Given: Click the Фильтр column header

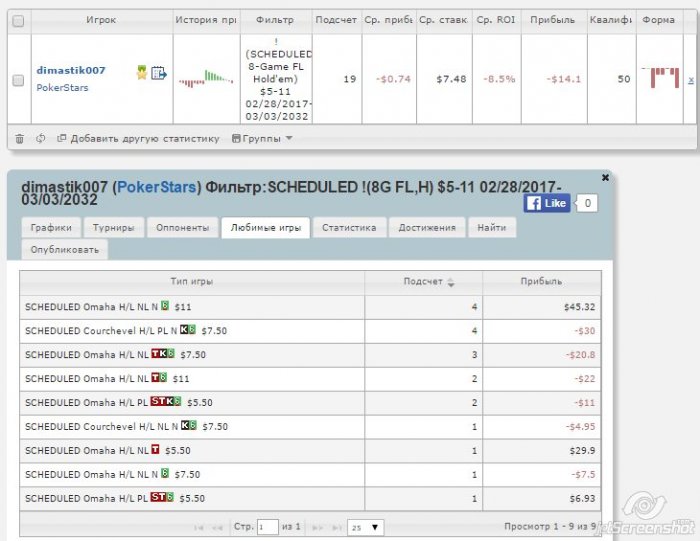Looking at the screenshot, I should 275,20.
